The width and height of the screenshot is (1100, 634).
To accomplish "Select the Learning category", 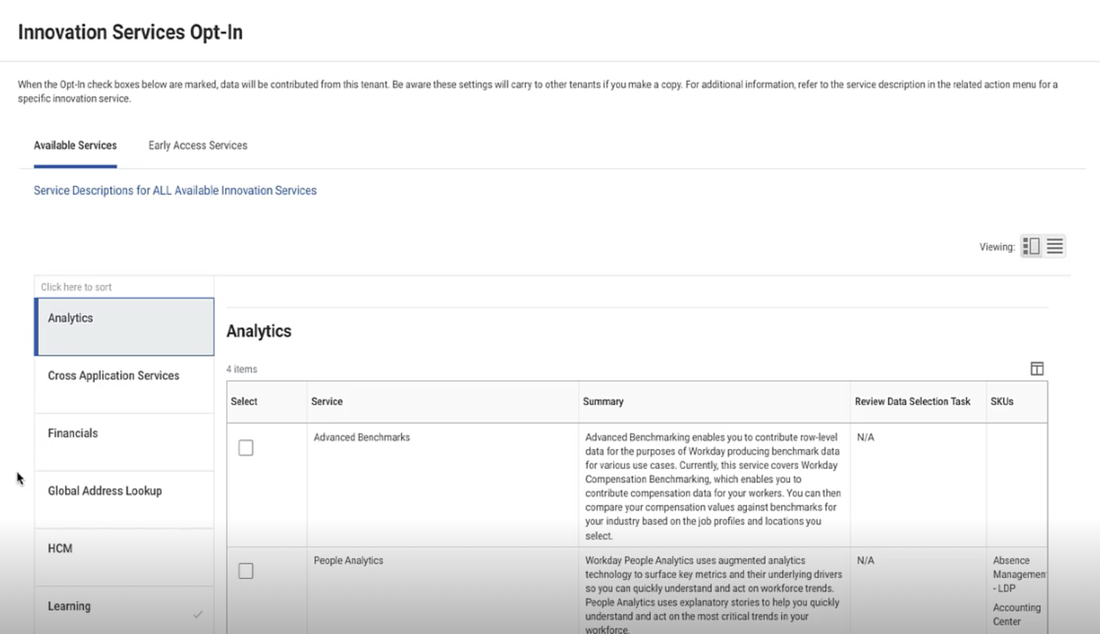I will point(124,610).
